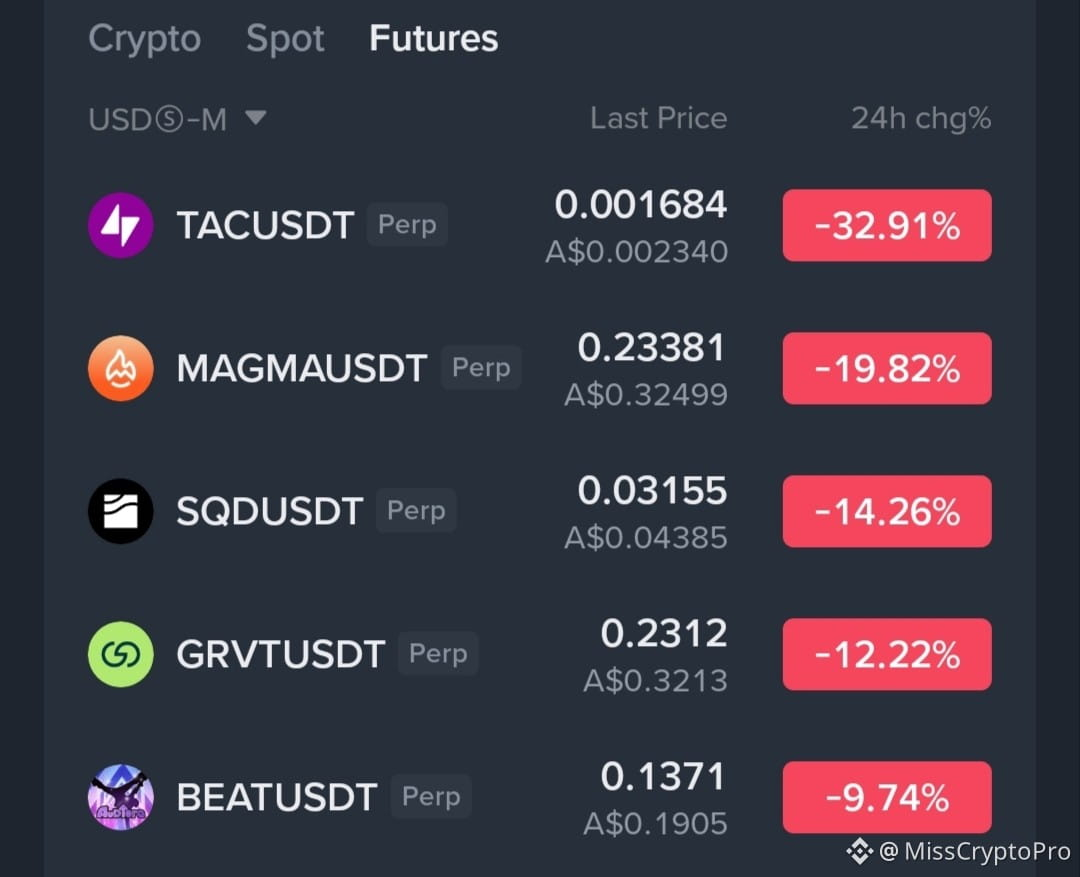1080x877 pixels.
Task: Expand the USDⓈ-M dropdown arrow
Action: coord(256,118)
